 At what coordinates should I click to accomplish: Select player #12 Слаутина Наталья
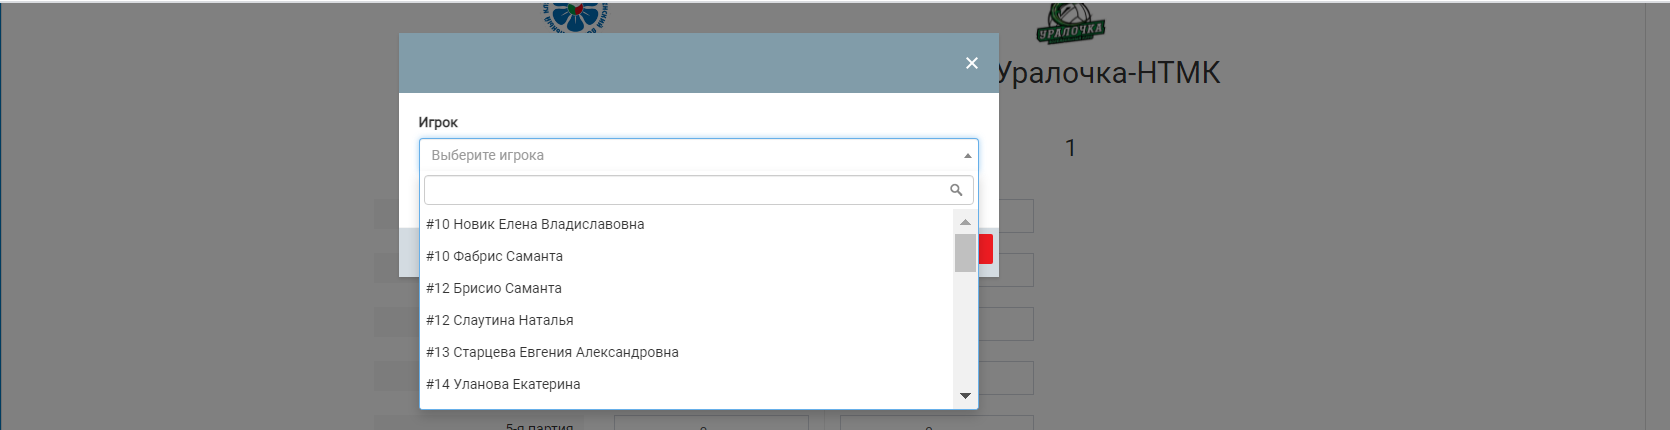(x=500, y=320)
